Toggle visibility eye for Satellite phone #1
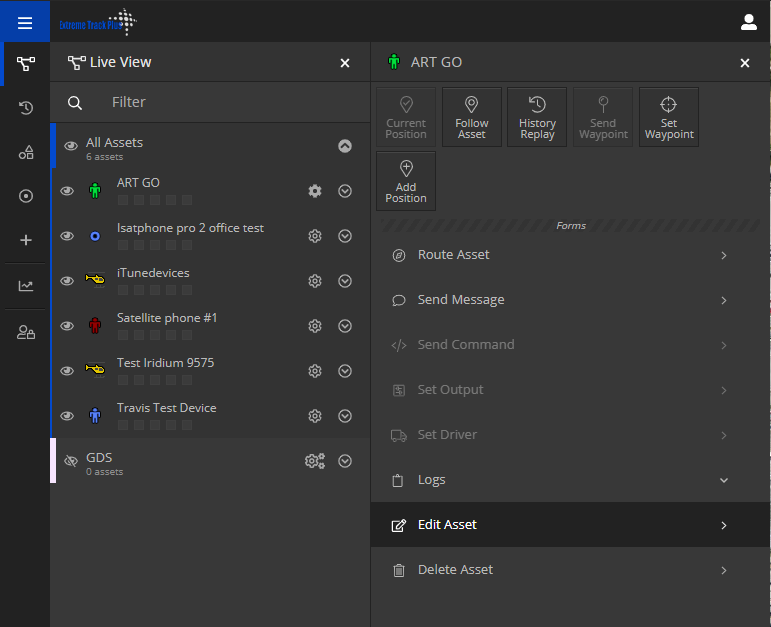 67,326
